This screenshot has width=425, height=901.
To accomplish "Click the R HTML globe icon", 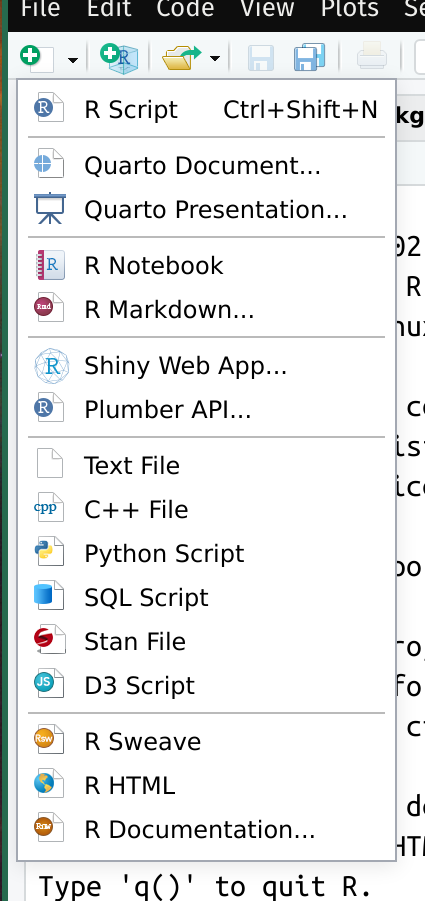I will coord(49,784).
